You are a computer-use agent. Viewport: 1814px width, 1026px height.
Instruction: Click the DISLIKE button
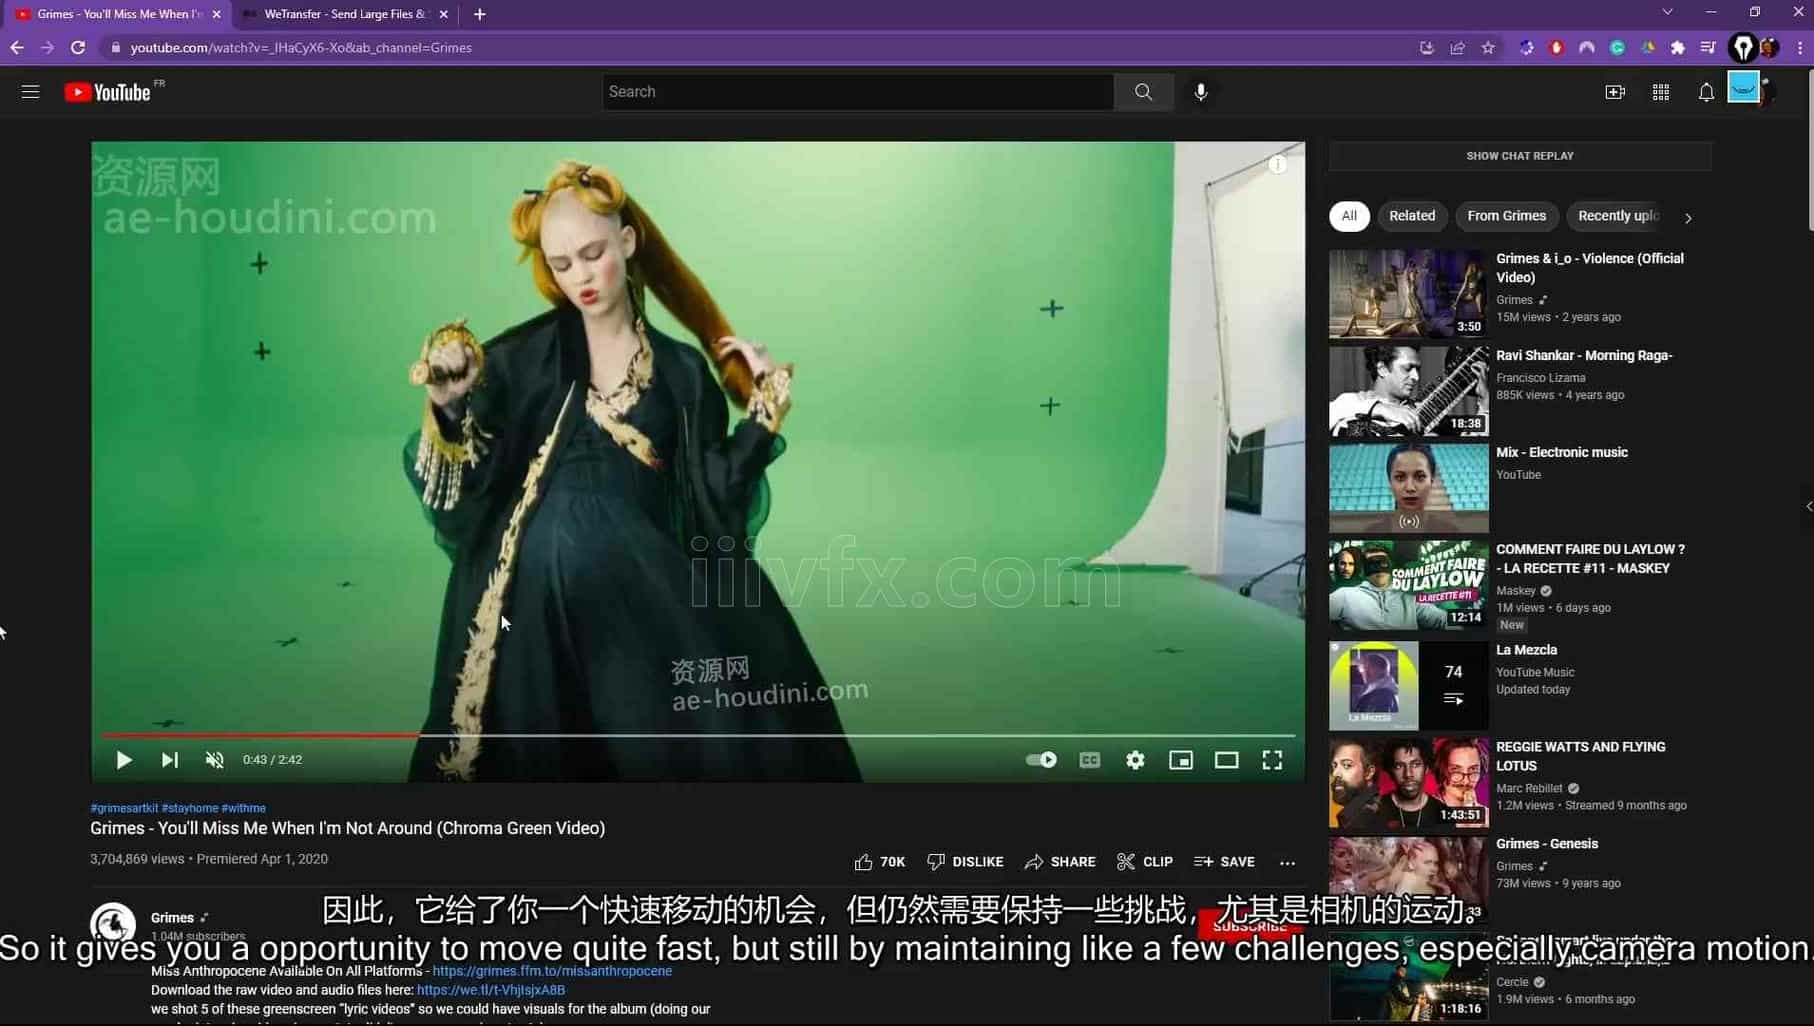pyautogui.click(x=965, y=862)
